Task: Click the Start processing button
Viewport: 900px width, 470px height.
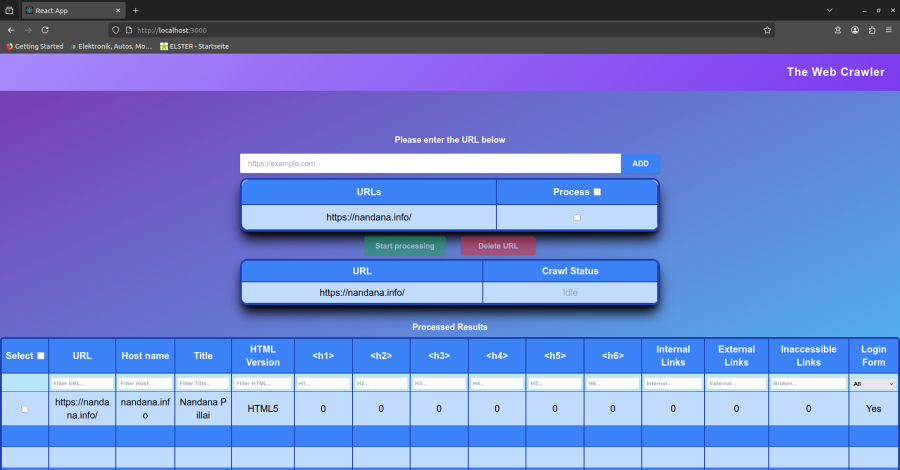Action: (404, 246)
